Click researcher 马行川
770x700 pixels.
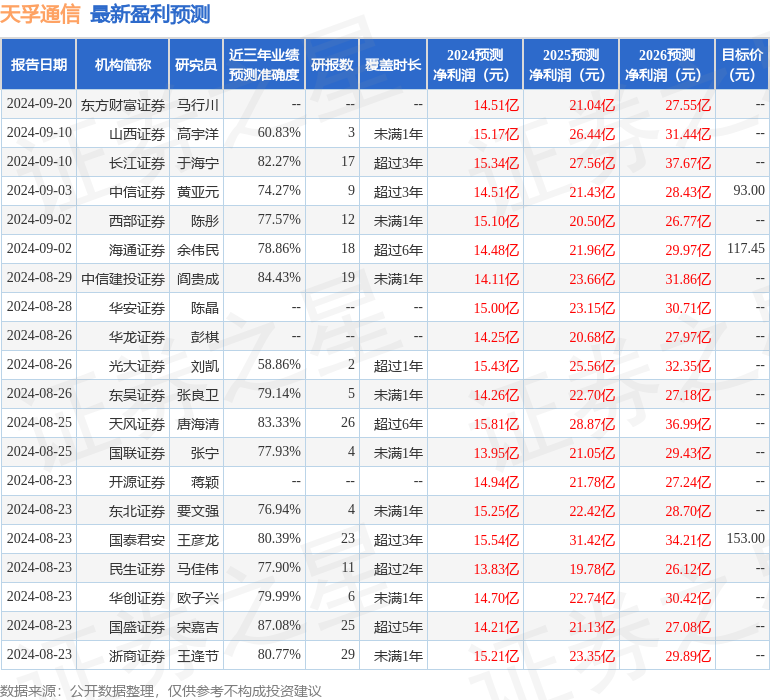(x=198, y=105)
